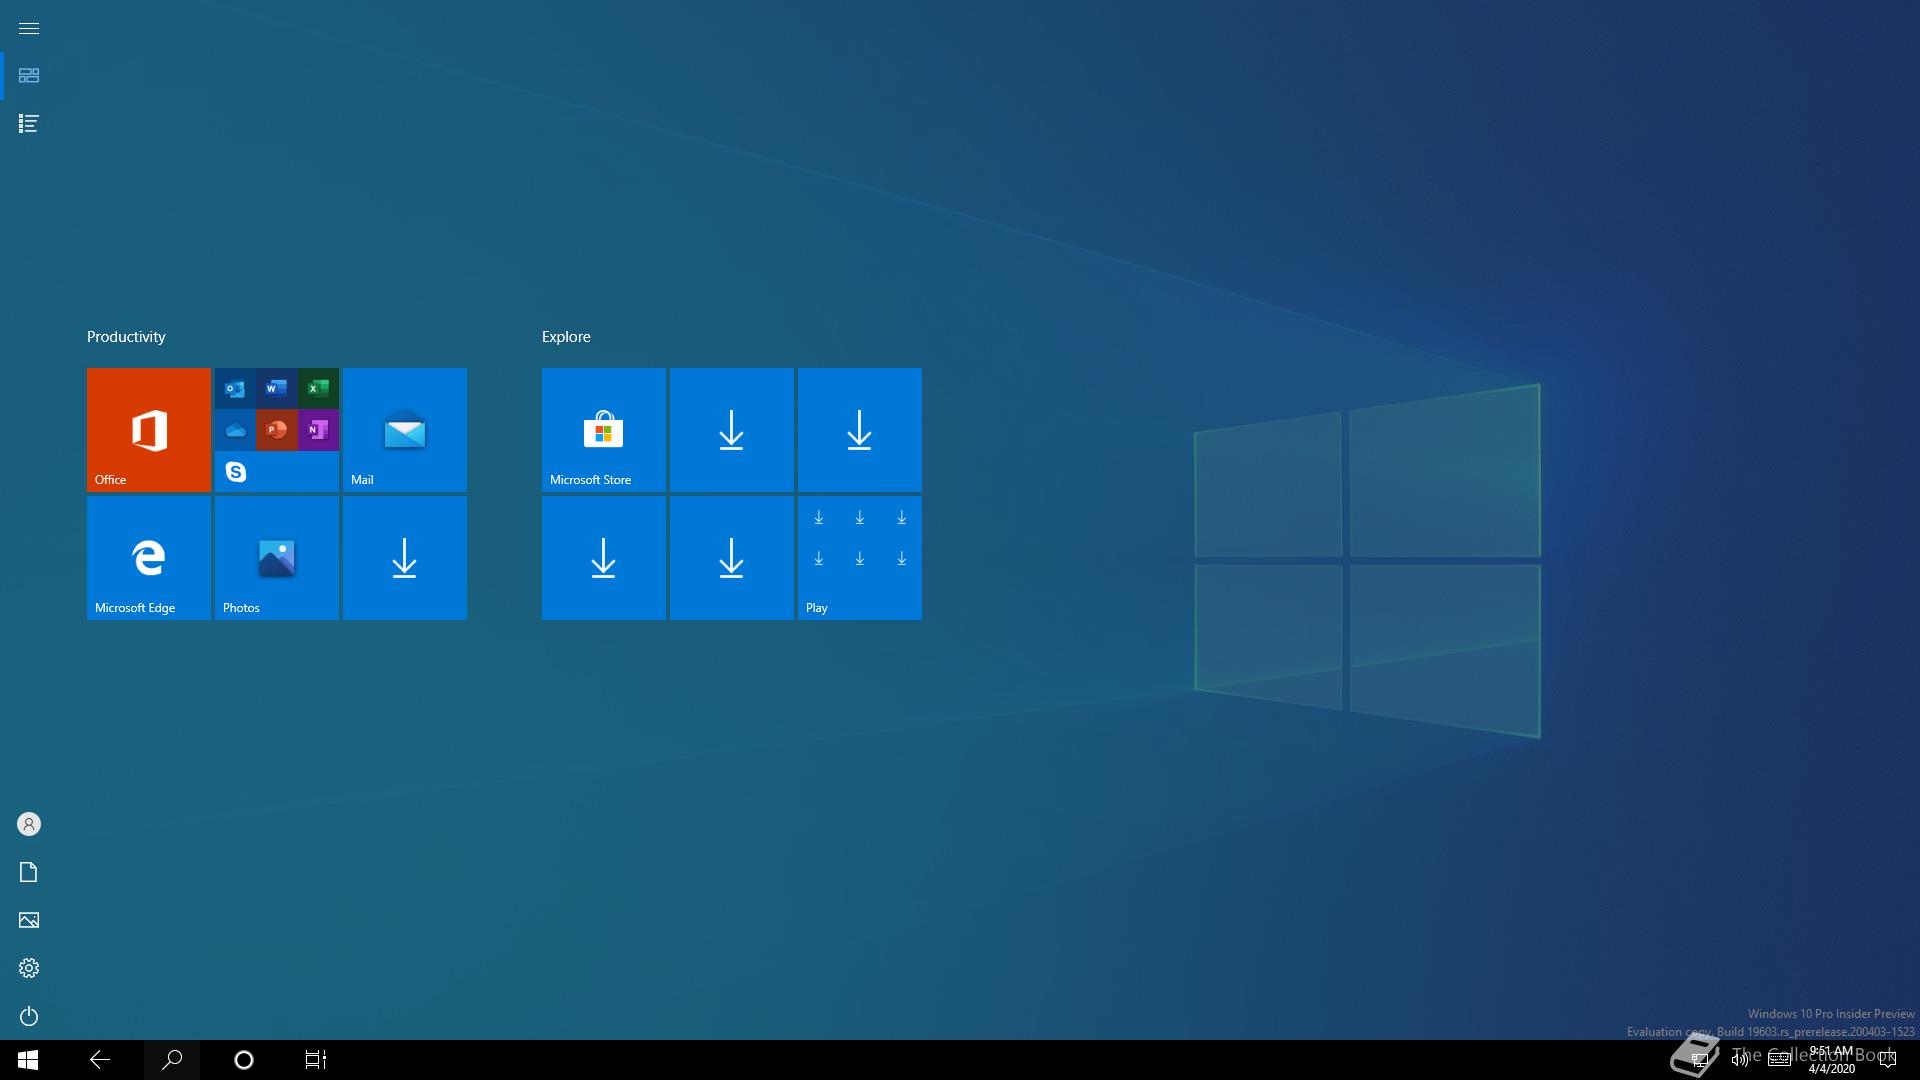
Task: Click the Windows Start button
Action: point(28,1060)
